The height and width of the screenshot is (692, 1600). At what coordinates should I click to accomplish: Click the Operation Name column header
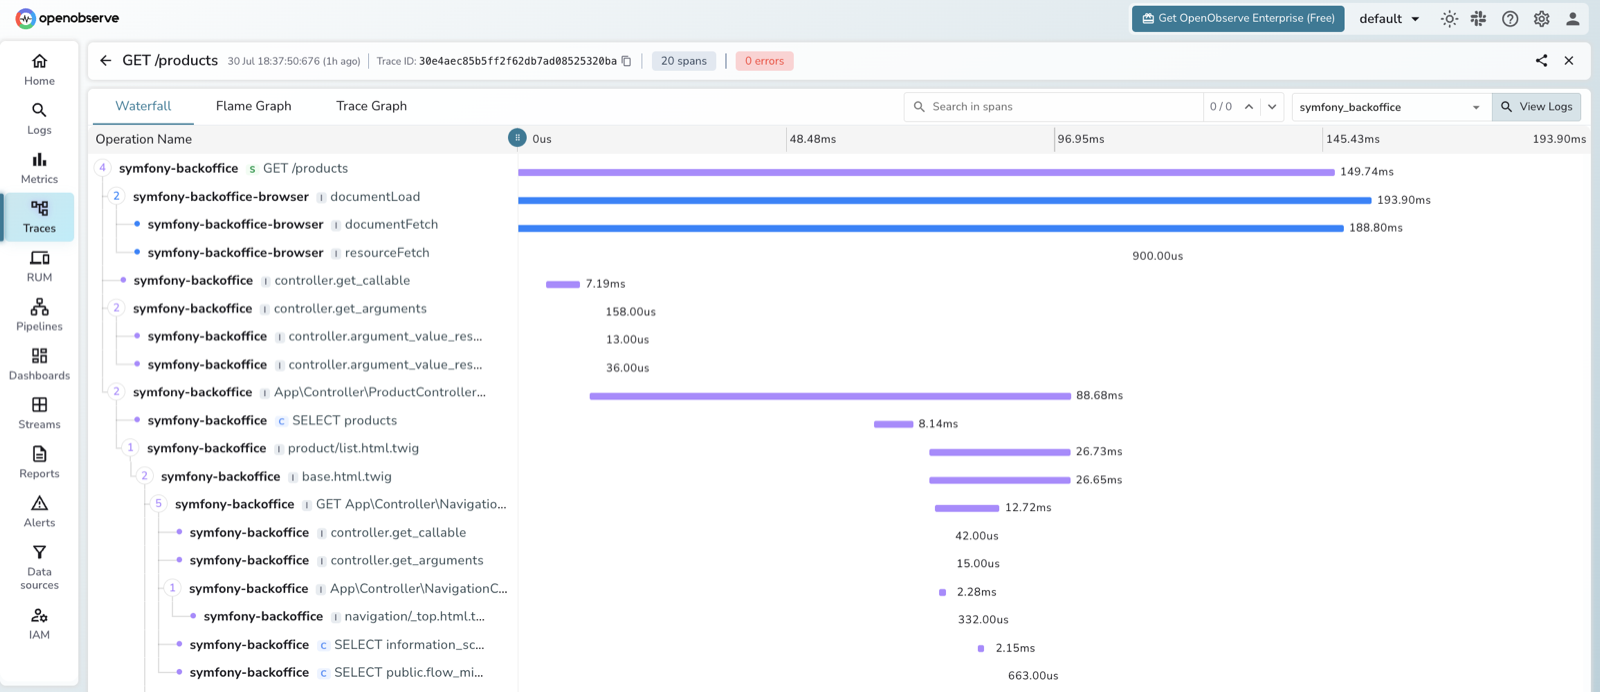143,139
